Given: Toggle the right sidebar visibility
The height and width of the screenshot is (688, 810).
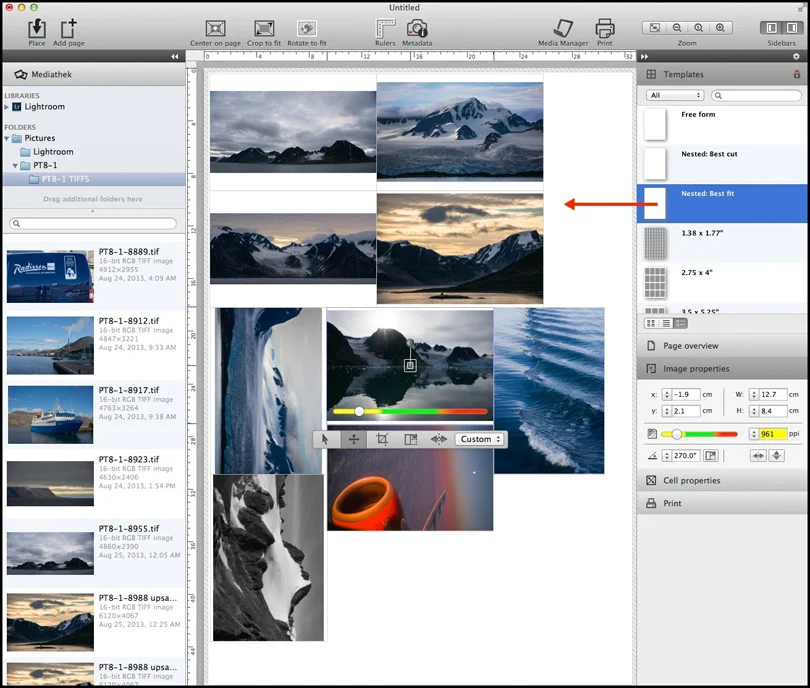Looking at the screenshot, I should [x=791, y=28].
